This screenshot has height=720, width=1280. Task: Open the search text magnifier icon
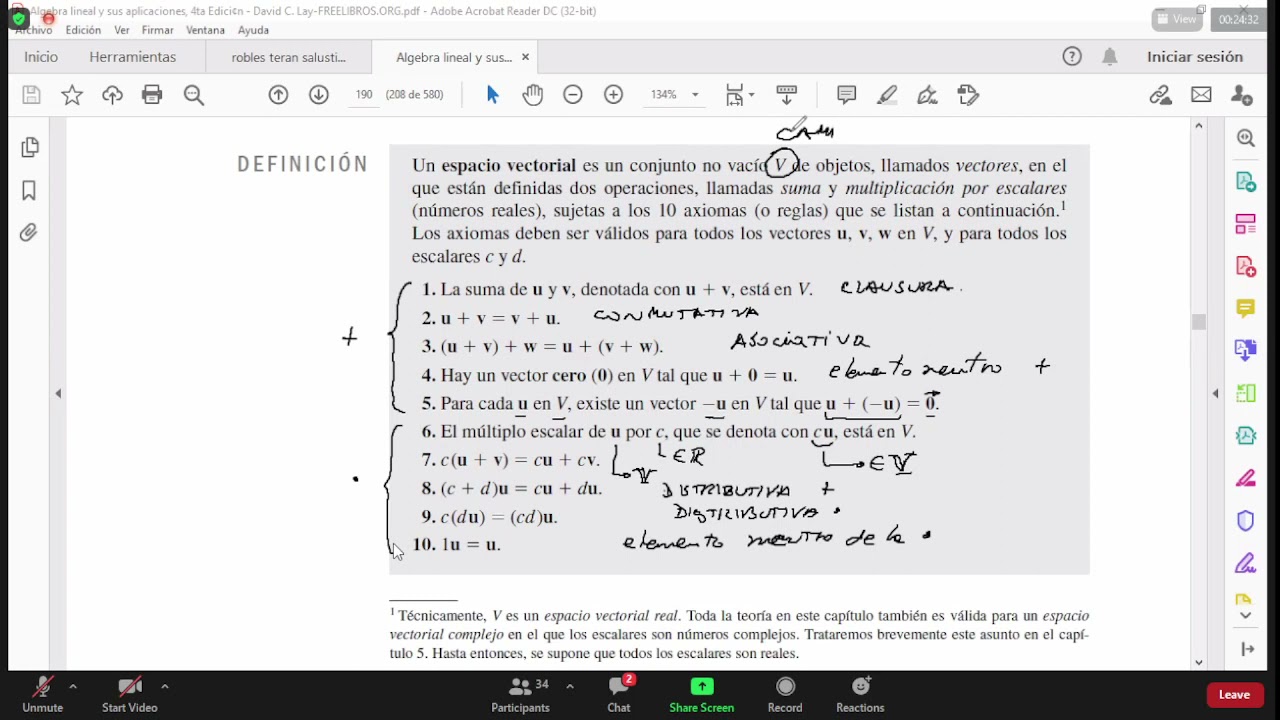194,95
